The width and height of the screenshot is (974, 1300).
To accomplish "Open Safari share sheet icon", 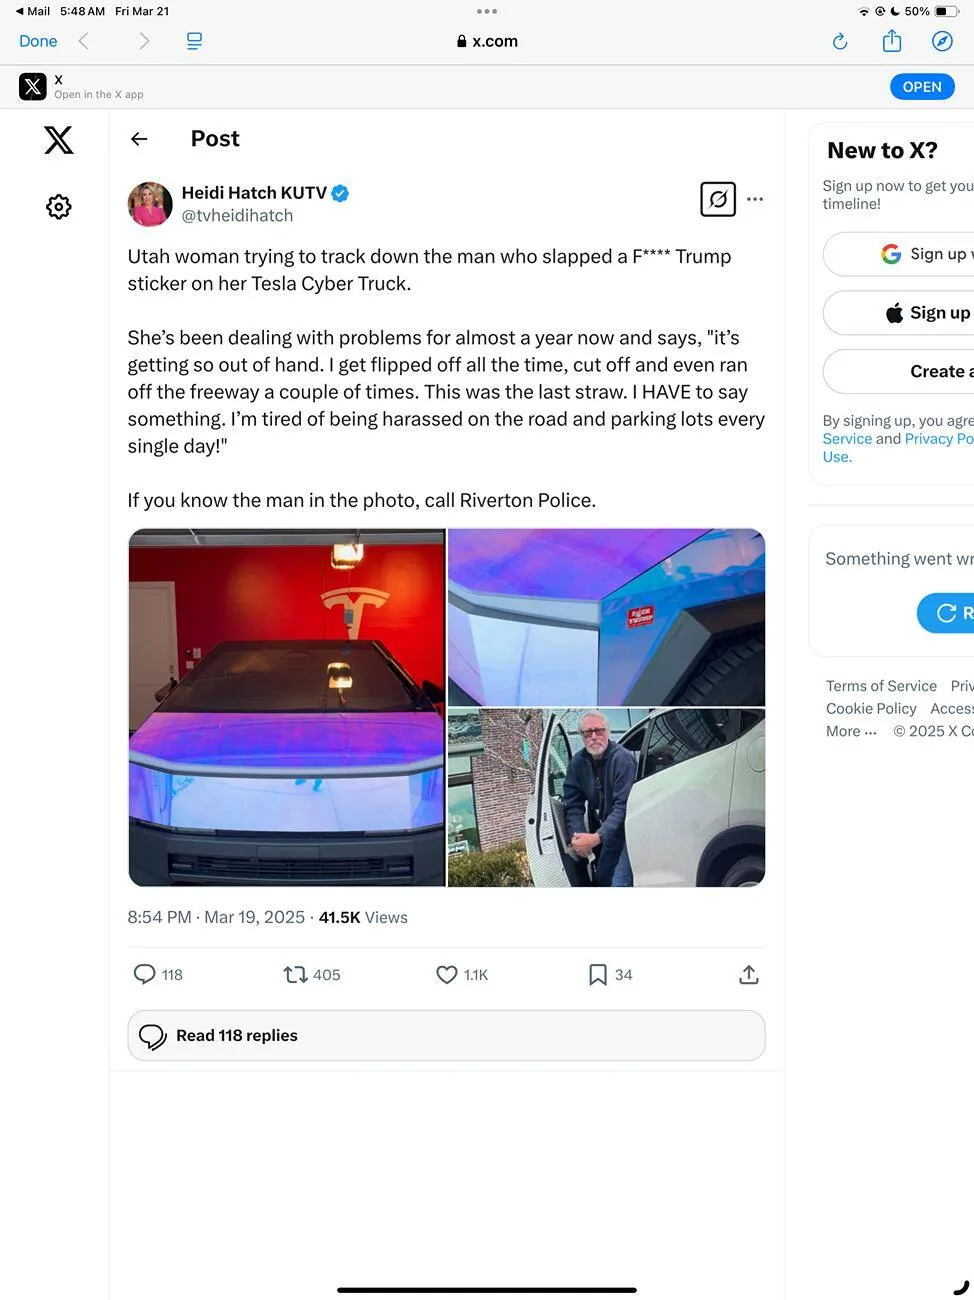I will click(x=892, y=41).
